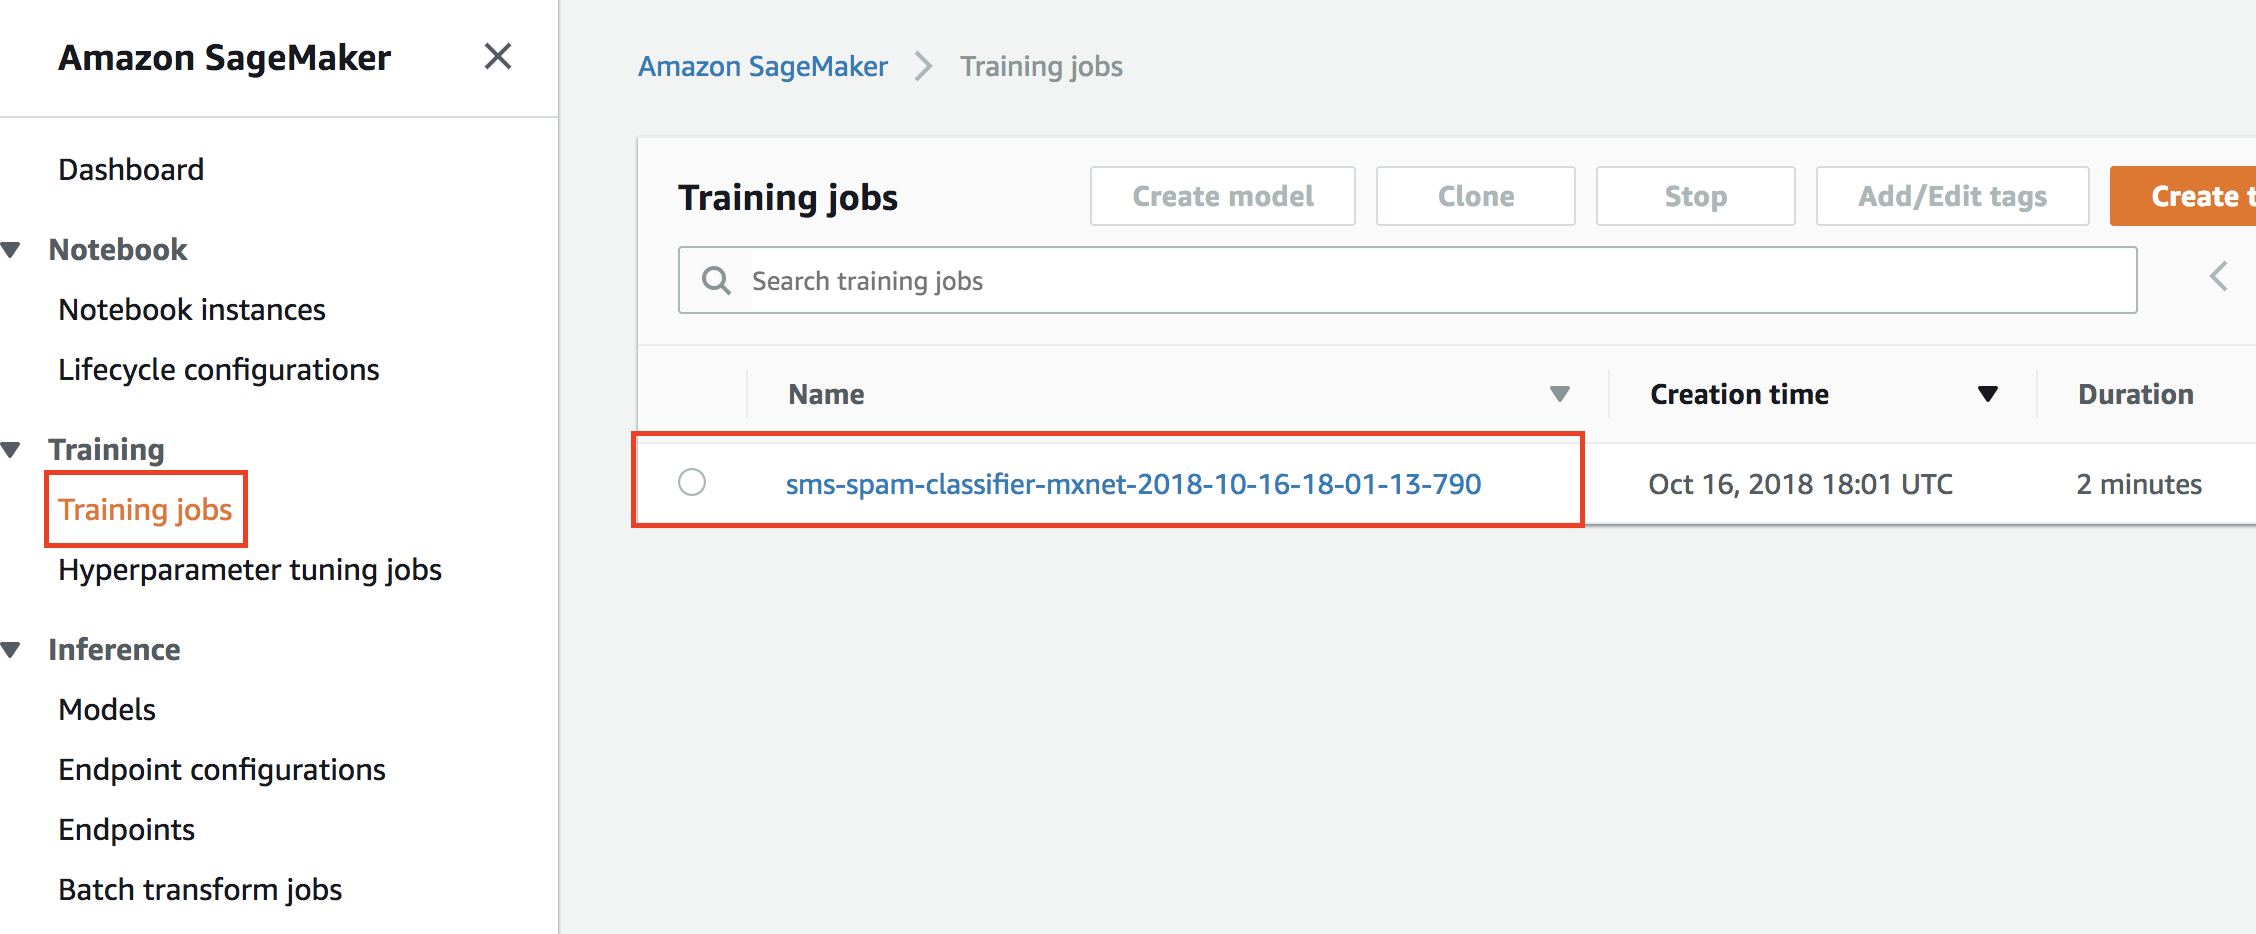Focus the Search training jobs field
2256x934 pixels.
(1408, 280)
